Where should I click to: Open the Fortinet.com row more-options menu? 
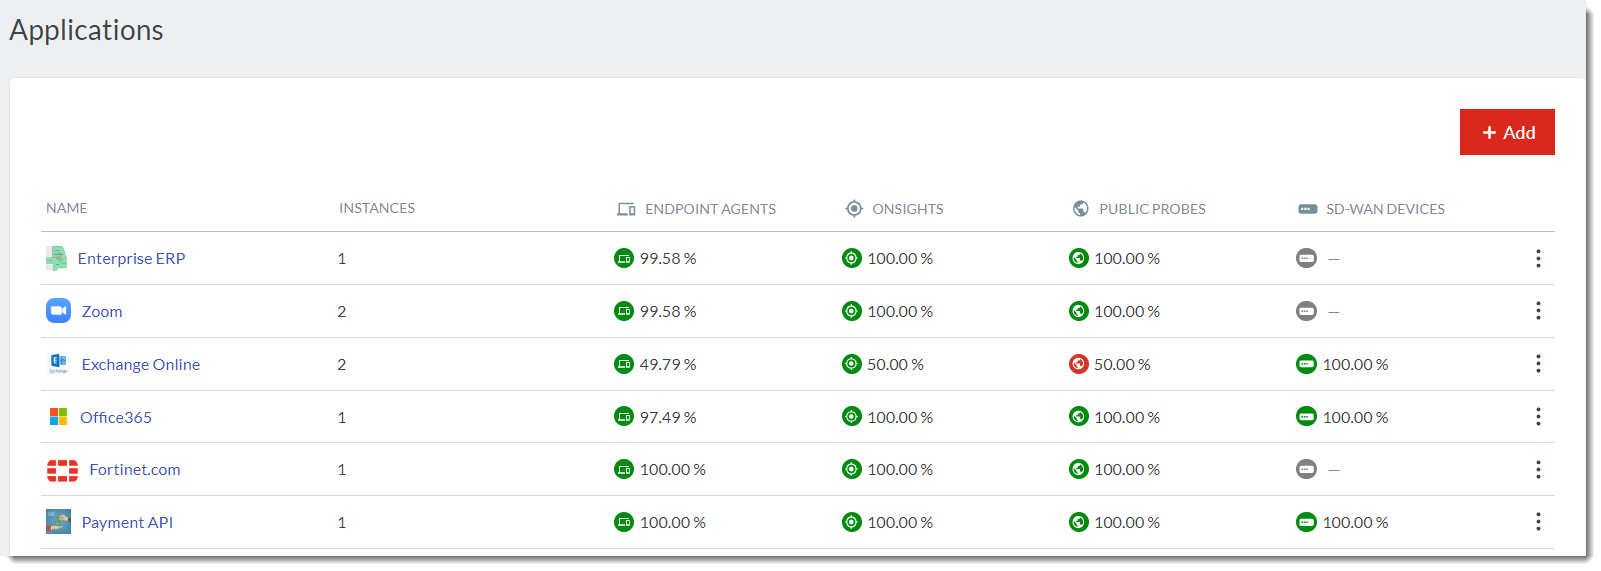coord(1538,470)
